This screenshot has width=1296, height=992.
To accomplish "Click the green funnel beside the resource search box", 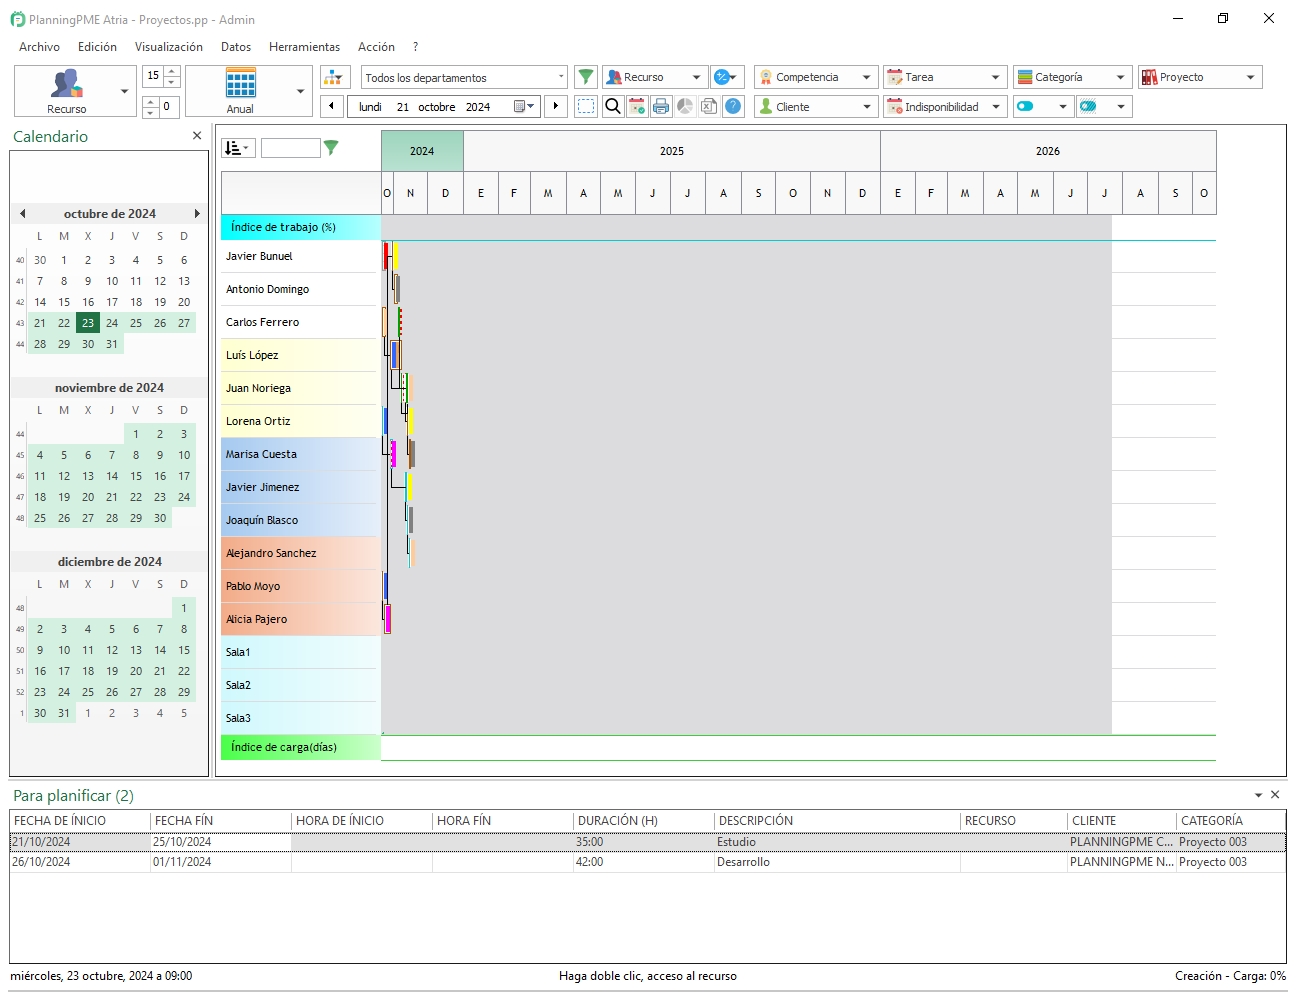I will tap(331, 148).
